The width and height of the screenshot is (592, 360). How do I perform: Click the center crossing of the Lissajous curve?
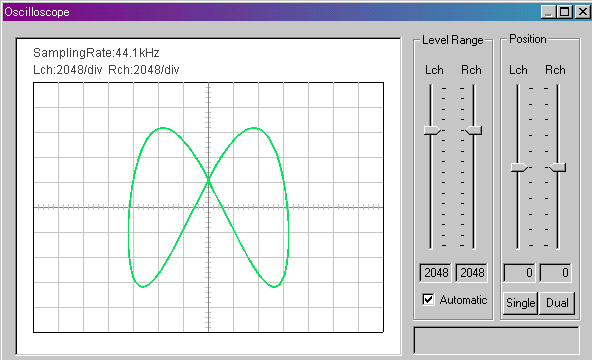(x=208, y=182)
